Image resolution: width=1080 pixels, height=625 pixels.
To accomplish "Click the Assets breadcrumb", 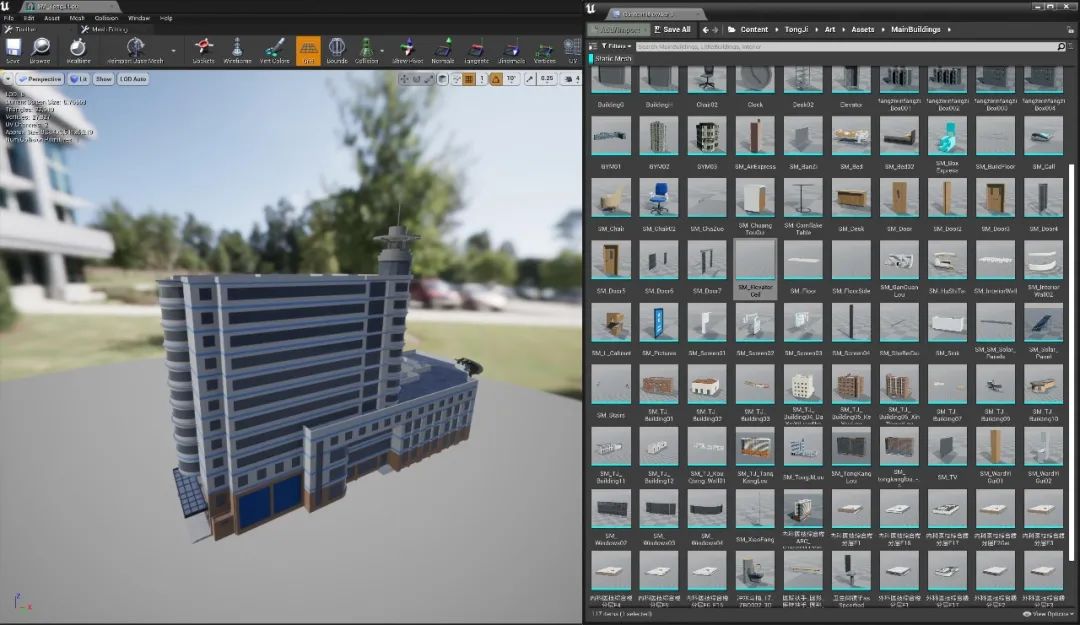I will coord(862,30).
